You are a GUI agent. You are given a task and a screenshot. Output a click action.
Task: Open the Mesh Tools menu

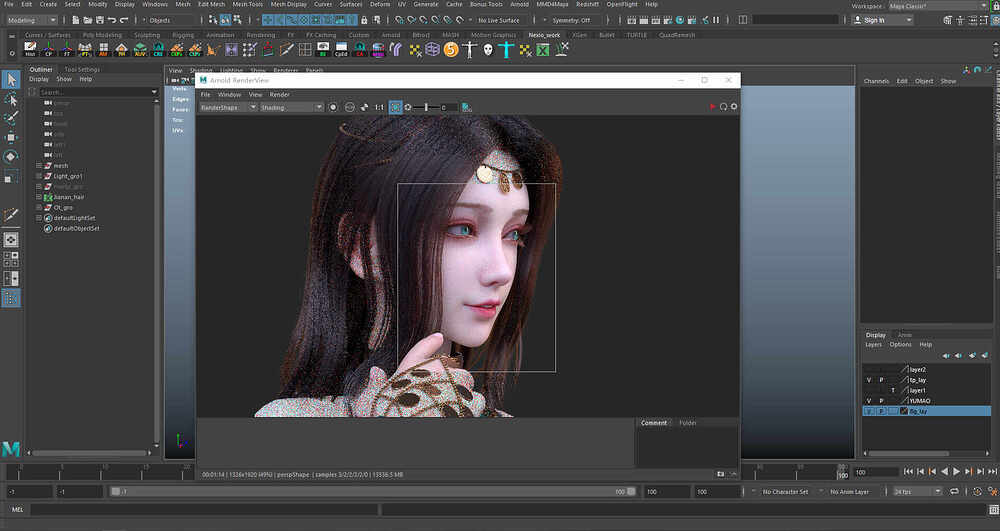[247, 4]
